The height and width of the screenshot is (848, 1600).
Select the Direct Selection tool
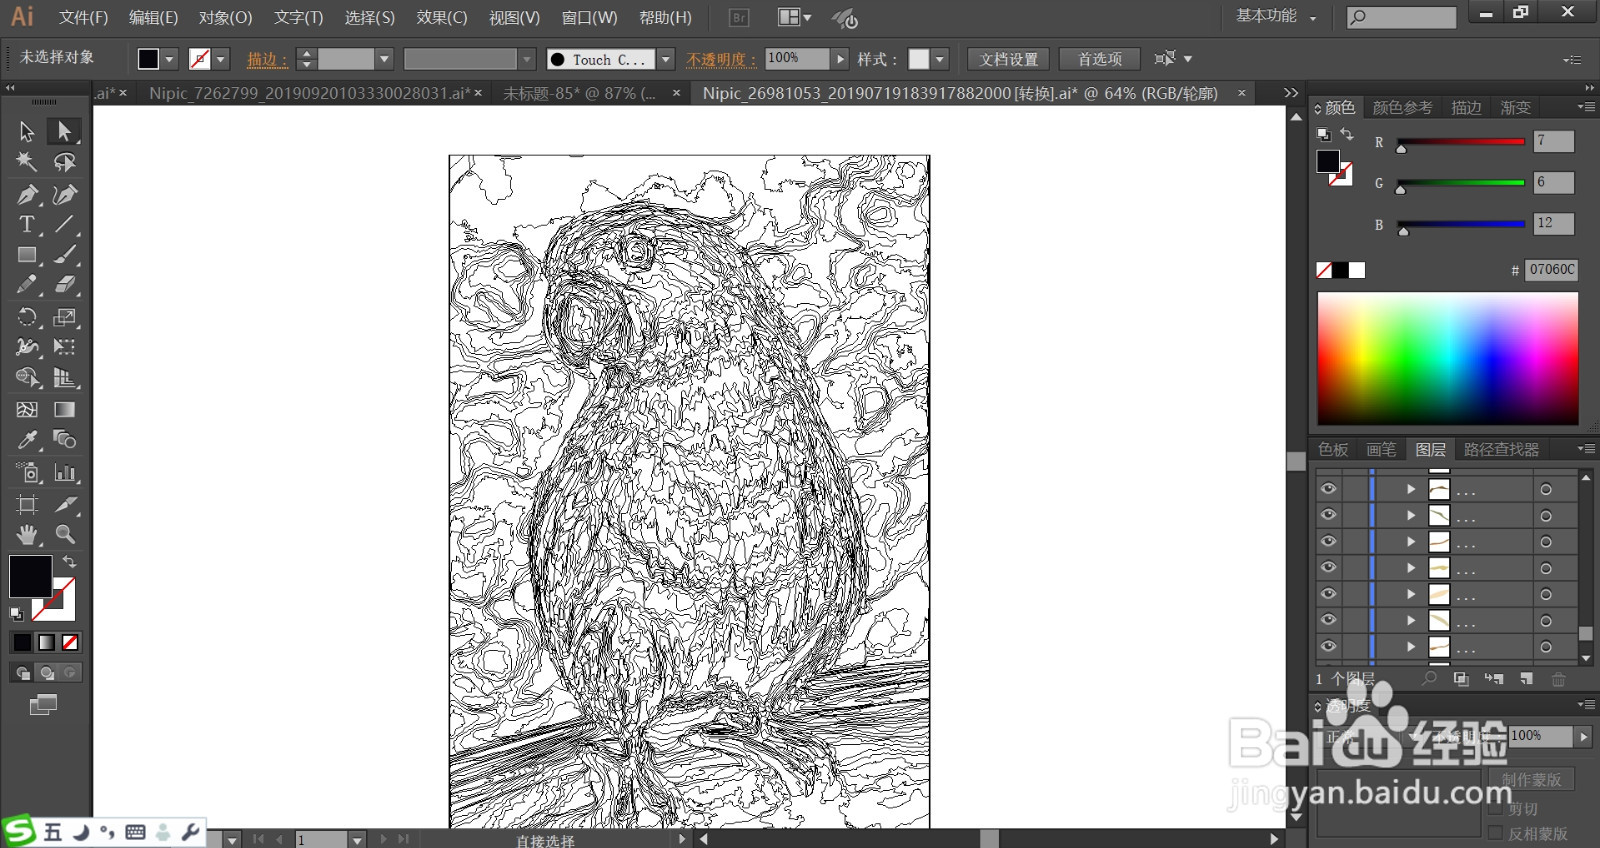[64, 131]
